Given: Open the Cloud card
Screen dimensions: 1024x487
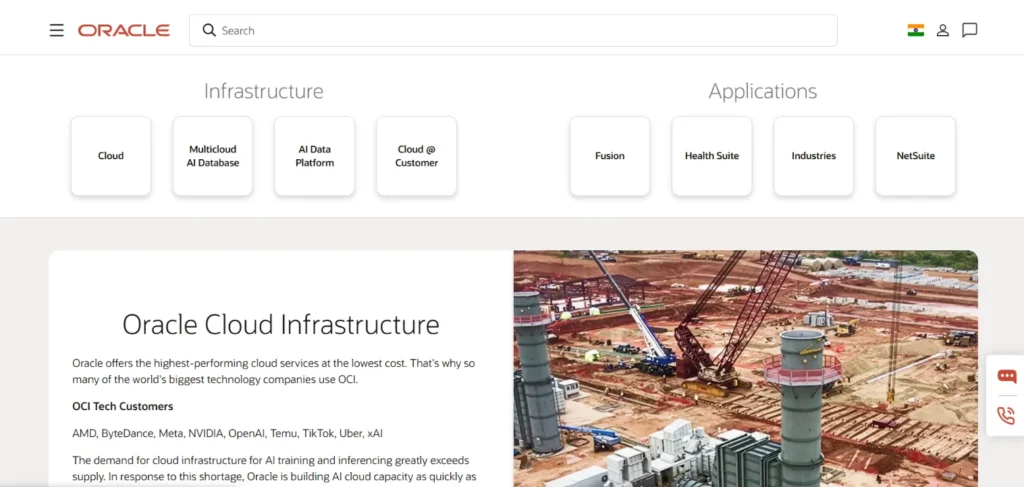Looking at the screenshot, I should (111, 156).
